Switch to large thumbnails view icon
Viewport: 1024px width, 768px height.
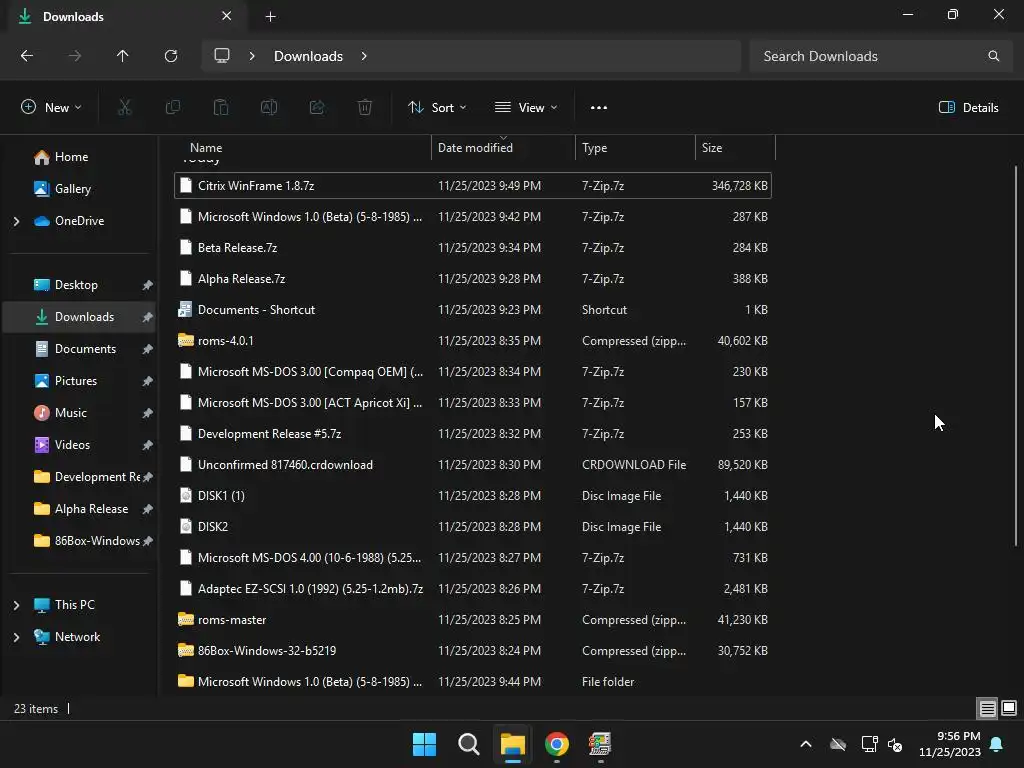point(1009,708)
